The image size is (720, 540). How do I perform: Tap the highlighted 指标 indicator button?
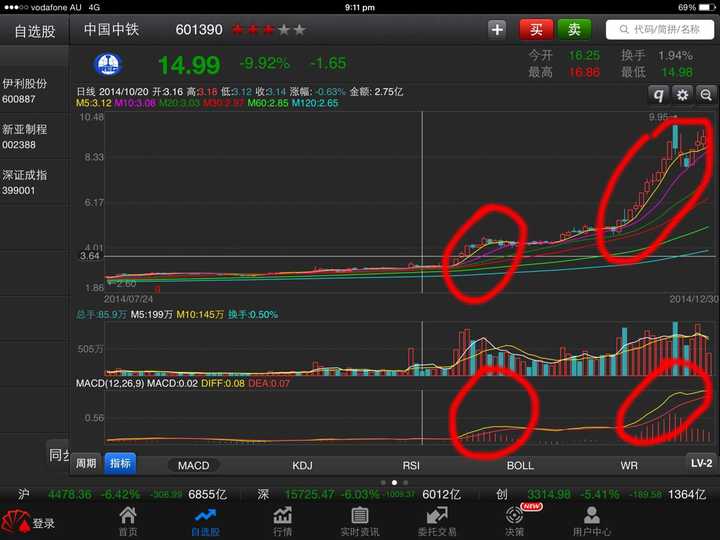(x=120, y=463)
